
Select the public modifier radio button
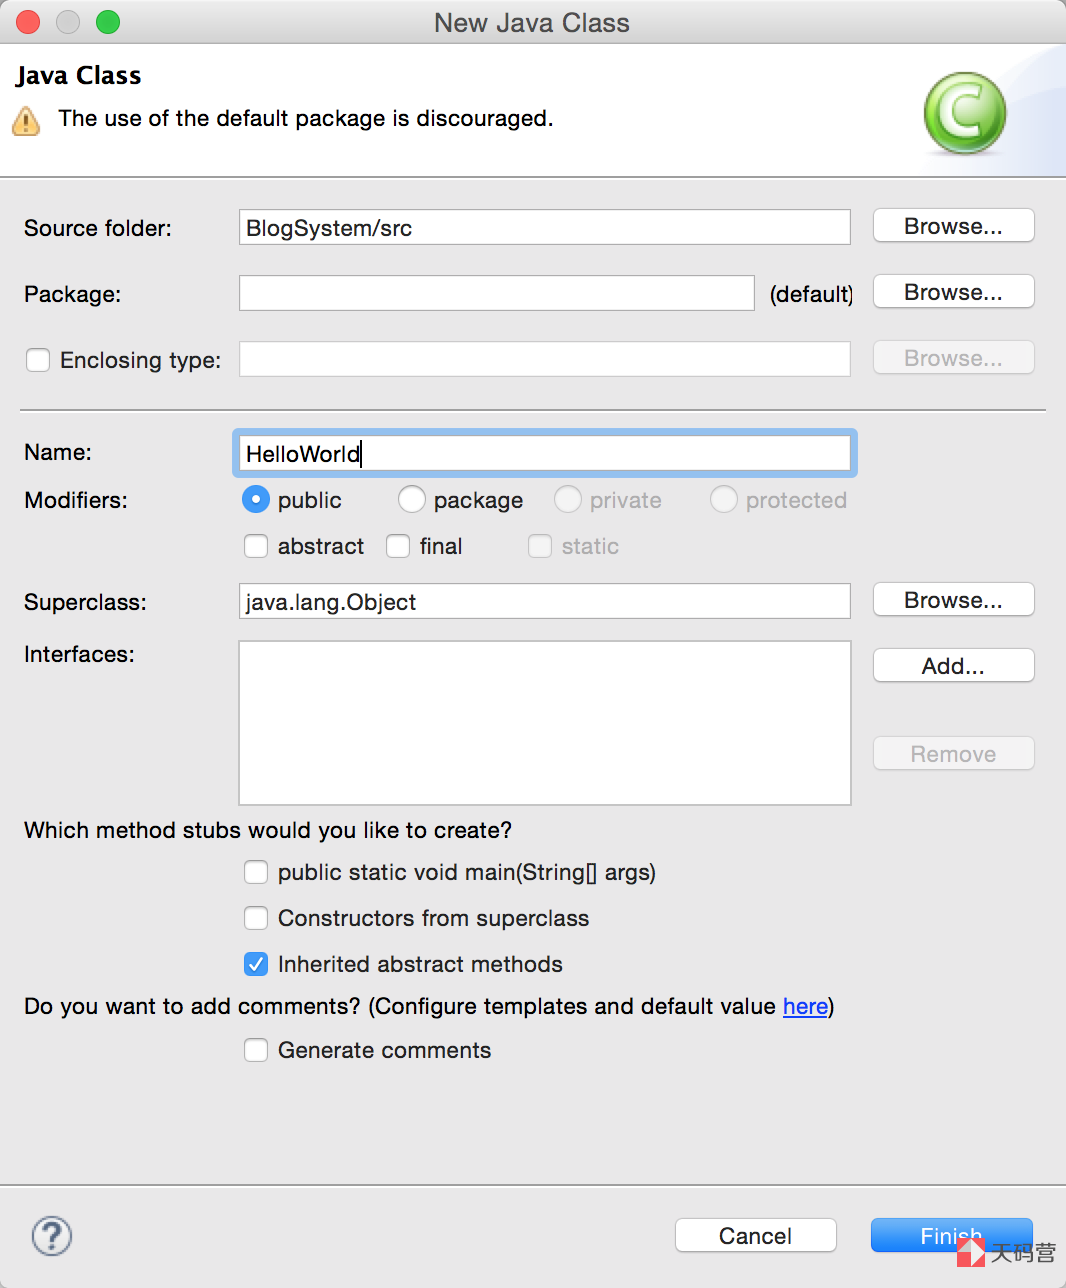coord(256,499)
